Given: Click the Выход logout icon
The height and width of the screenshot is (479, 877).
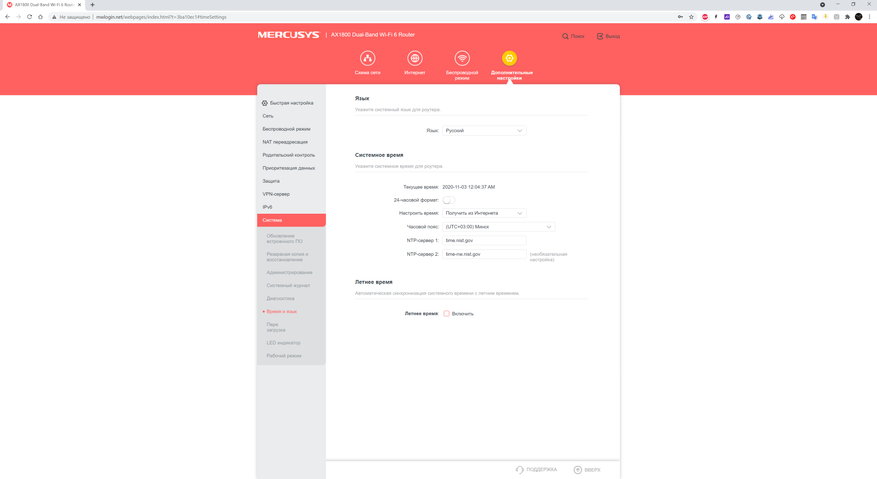Looking at the screenshot, I should [600, 36].
